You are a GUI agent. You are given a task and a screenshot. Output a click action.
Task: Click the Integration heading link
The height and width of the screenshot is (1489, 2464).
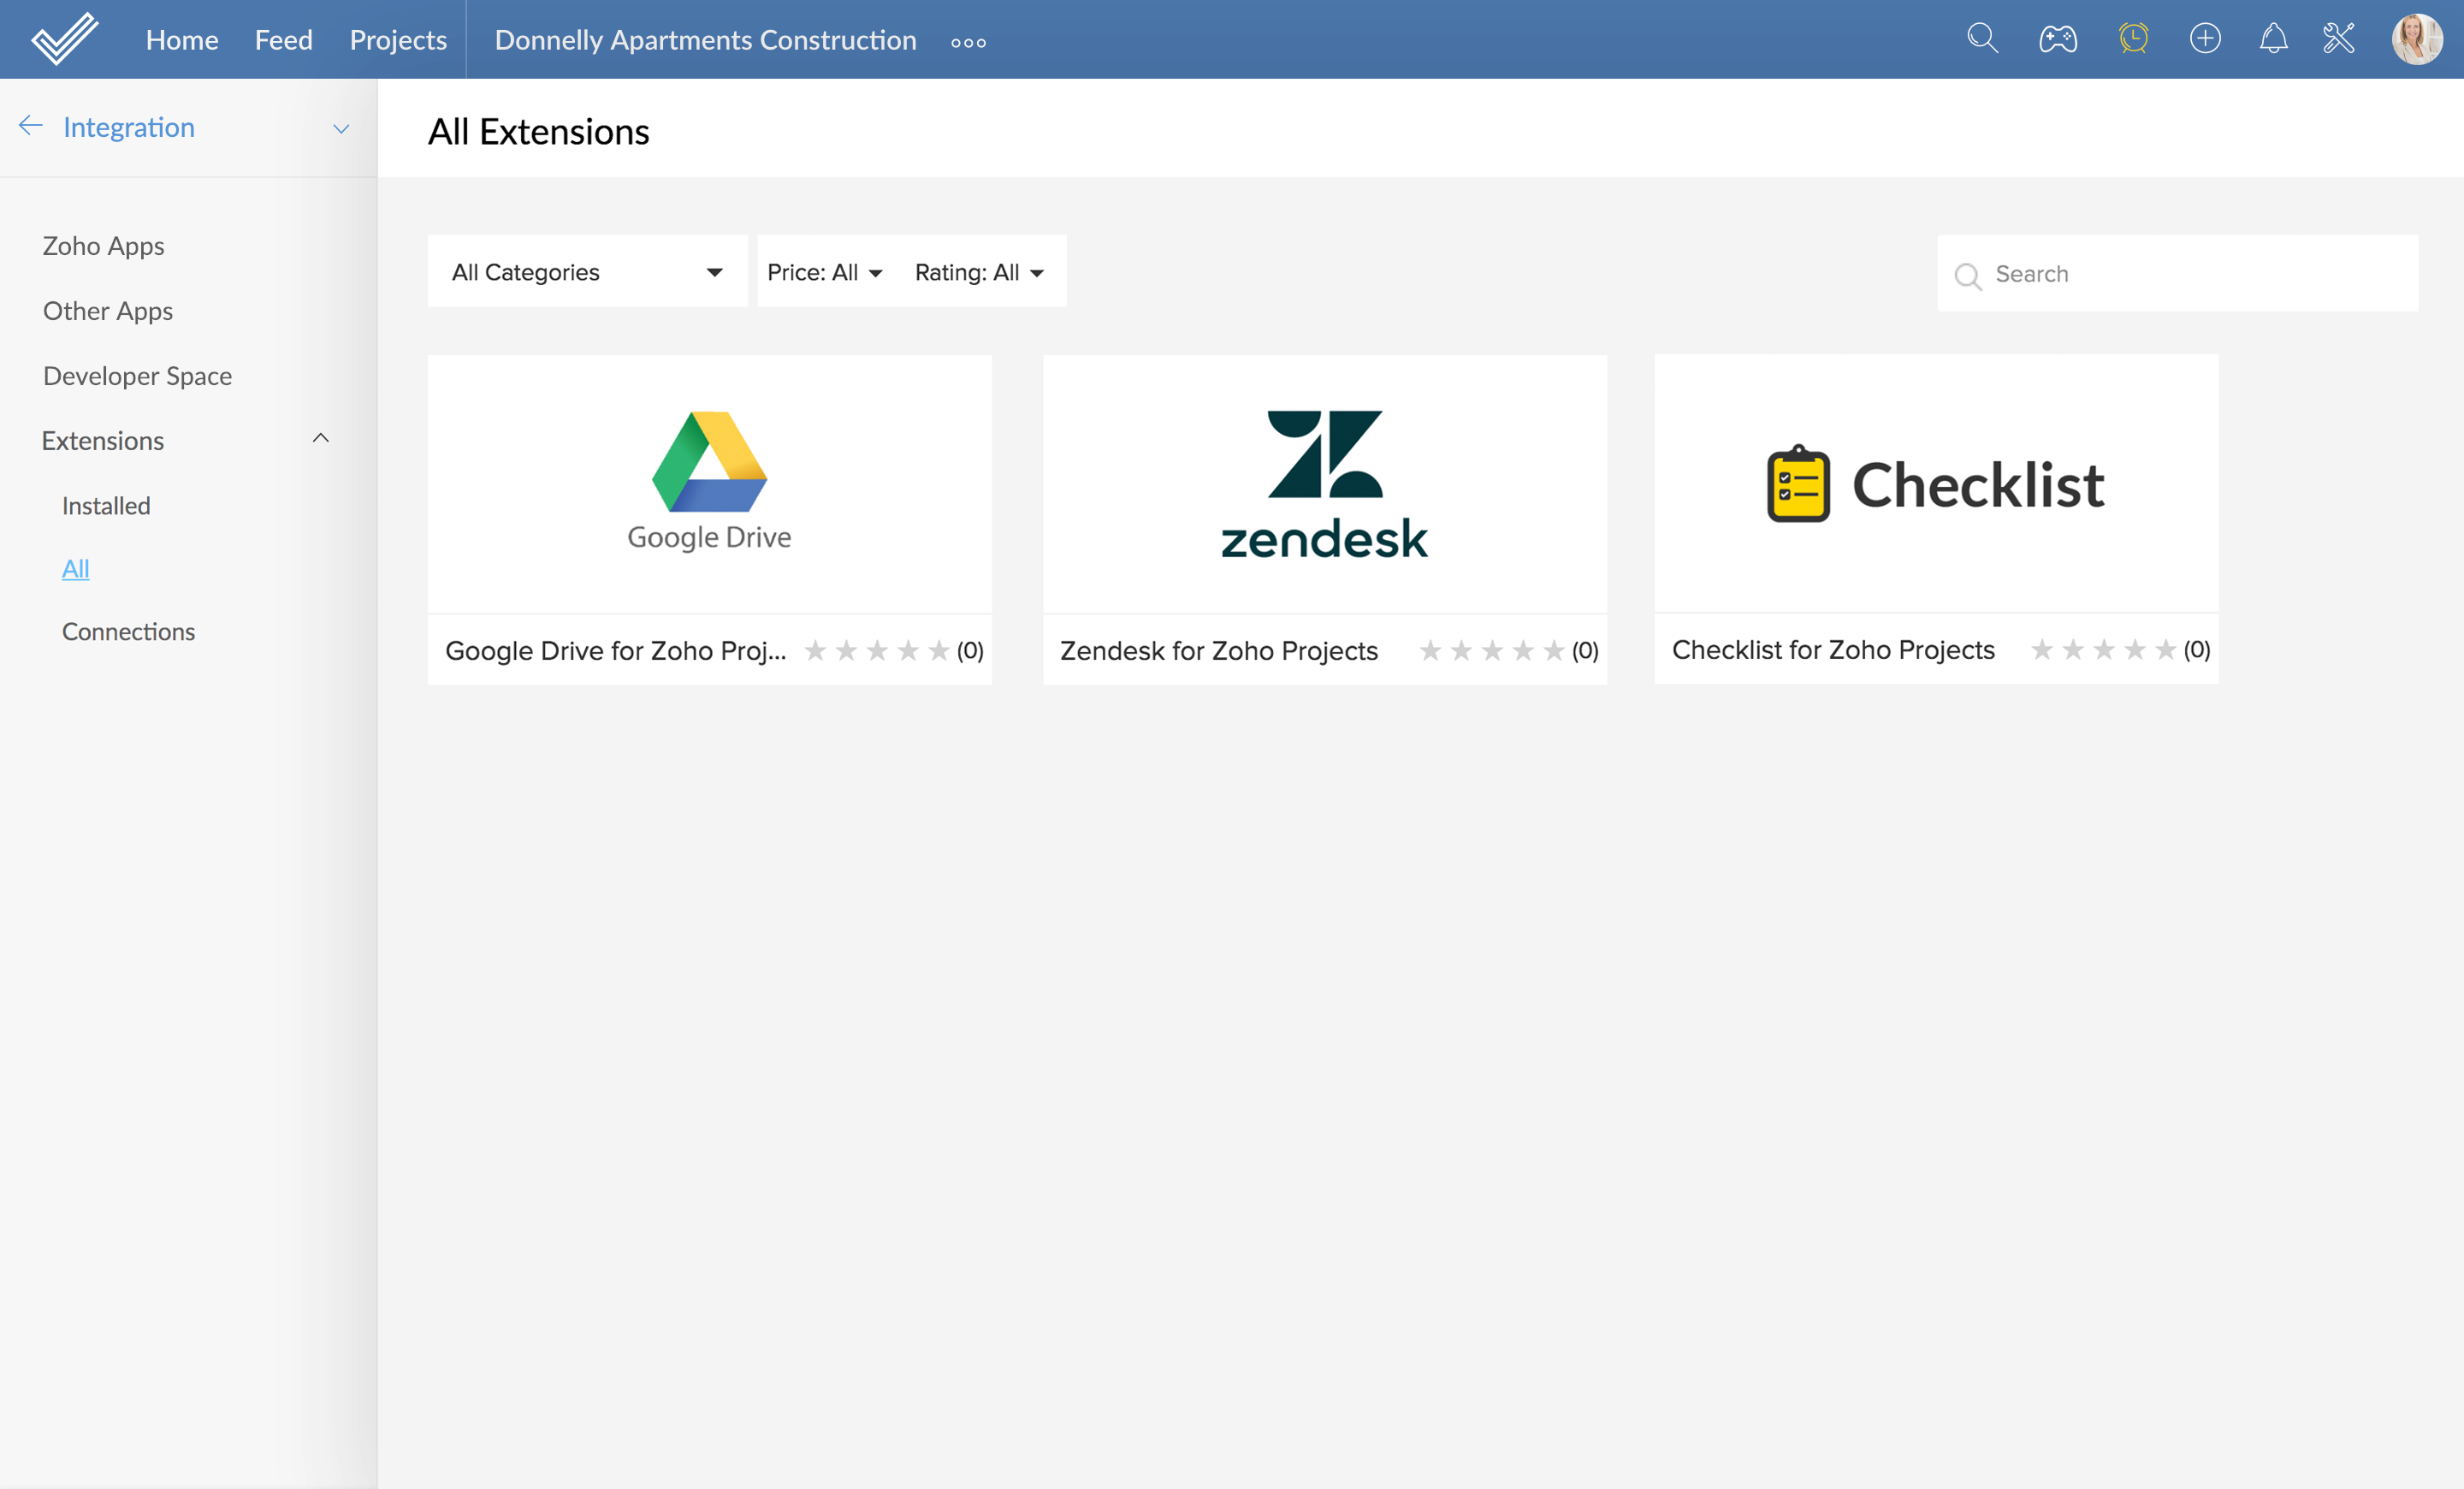click(x=129, y=127)
